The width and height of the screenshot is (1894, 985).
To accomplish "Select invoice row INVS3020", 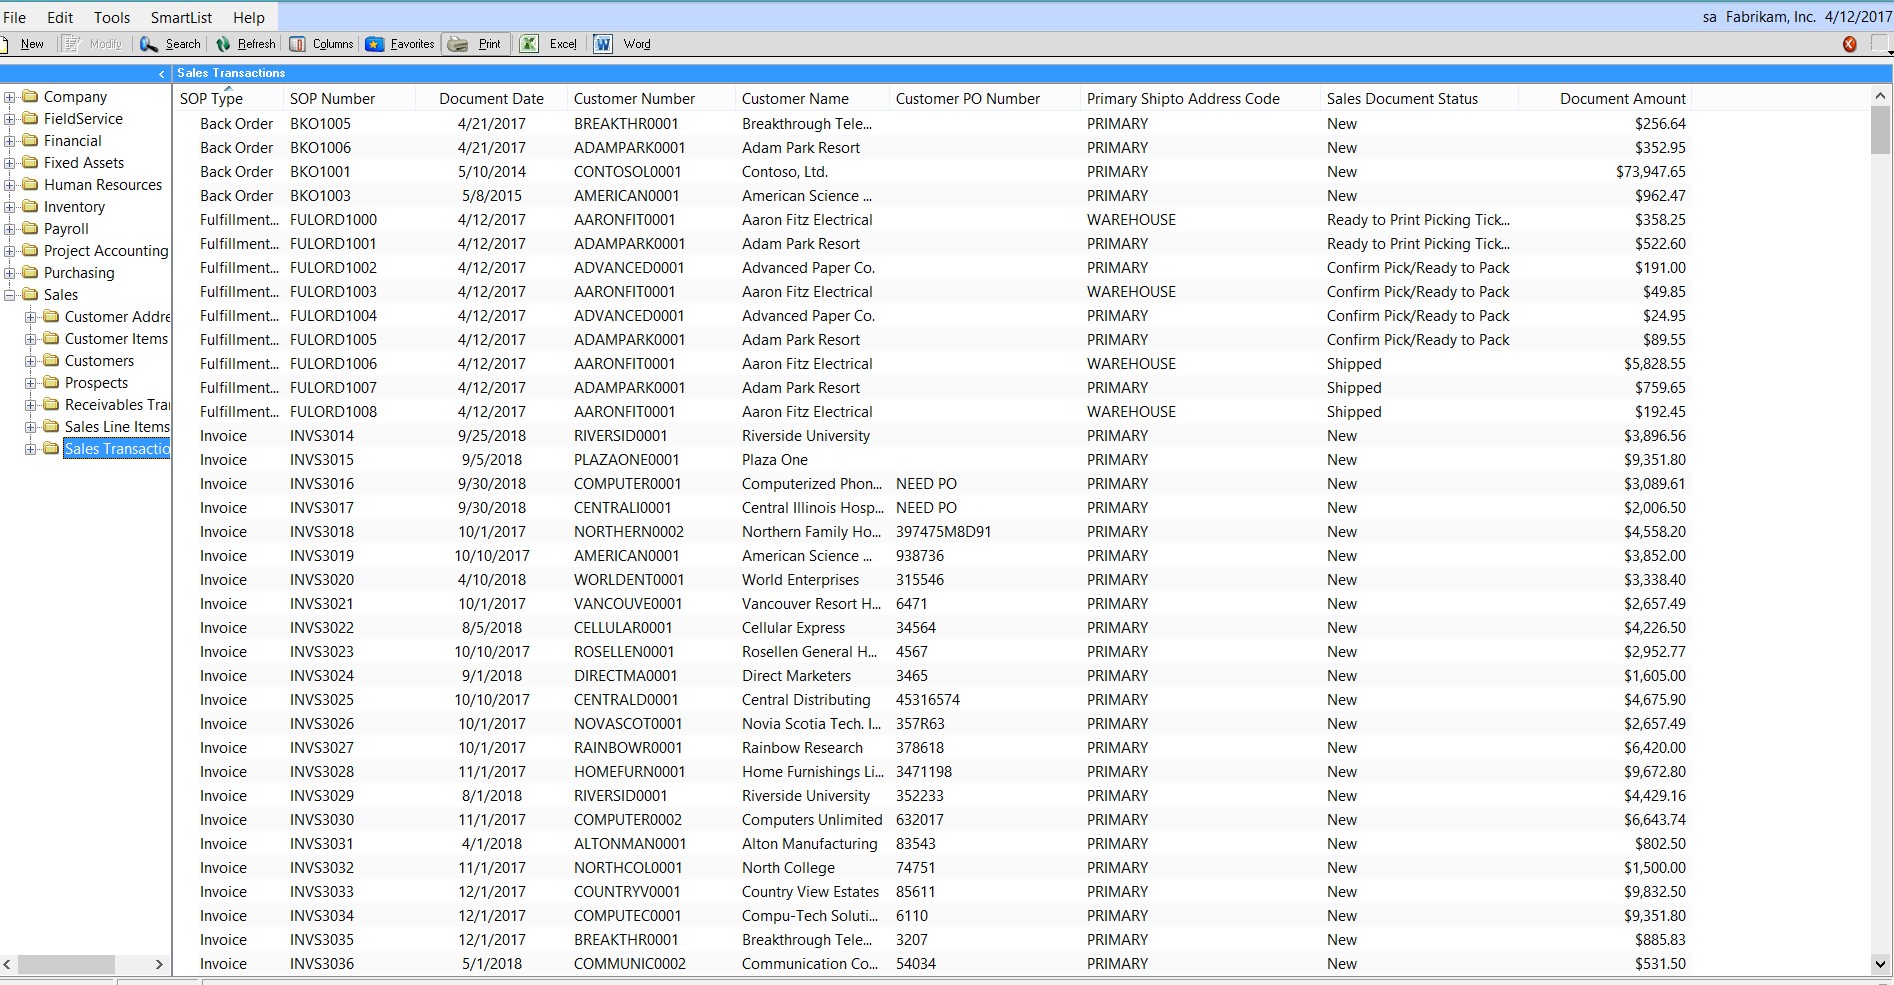I will click(x=322, y=580).
